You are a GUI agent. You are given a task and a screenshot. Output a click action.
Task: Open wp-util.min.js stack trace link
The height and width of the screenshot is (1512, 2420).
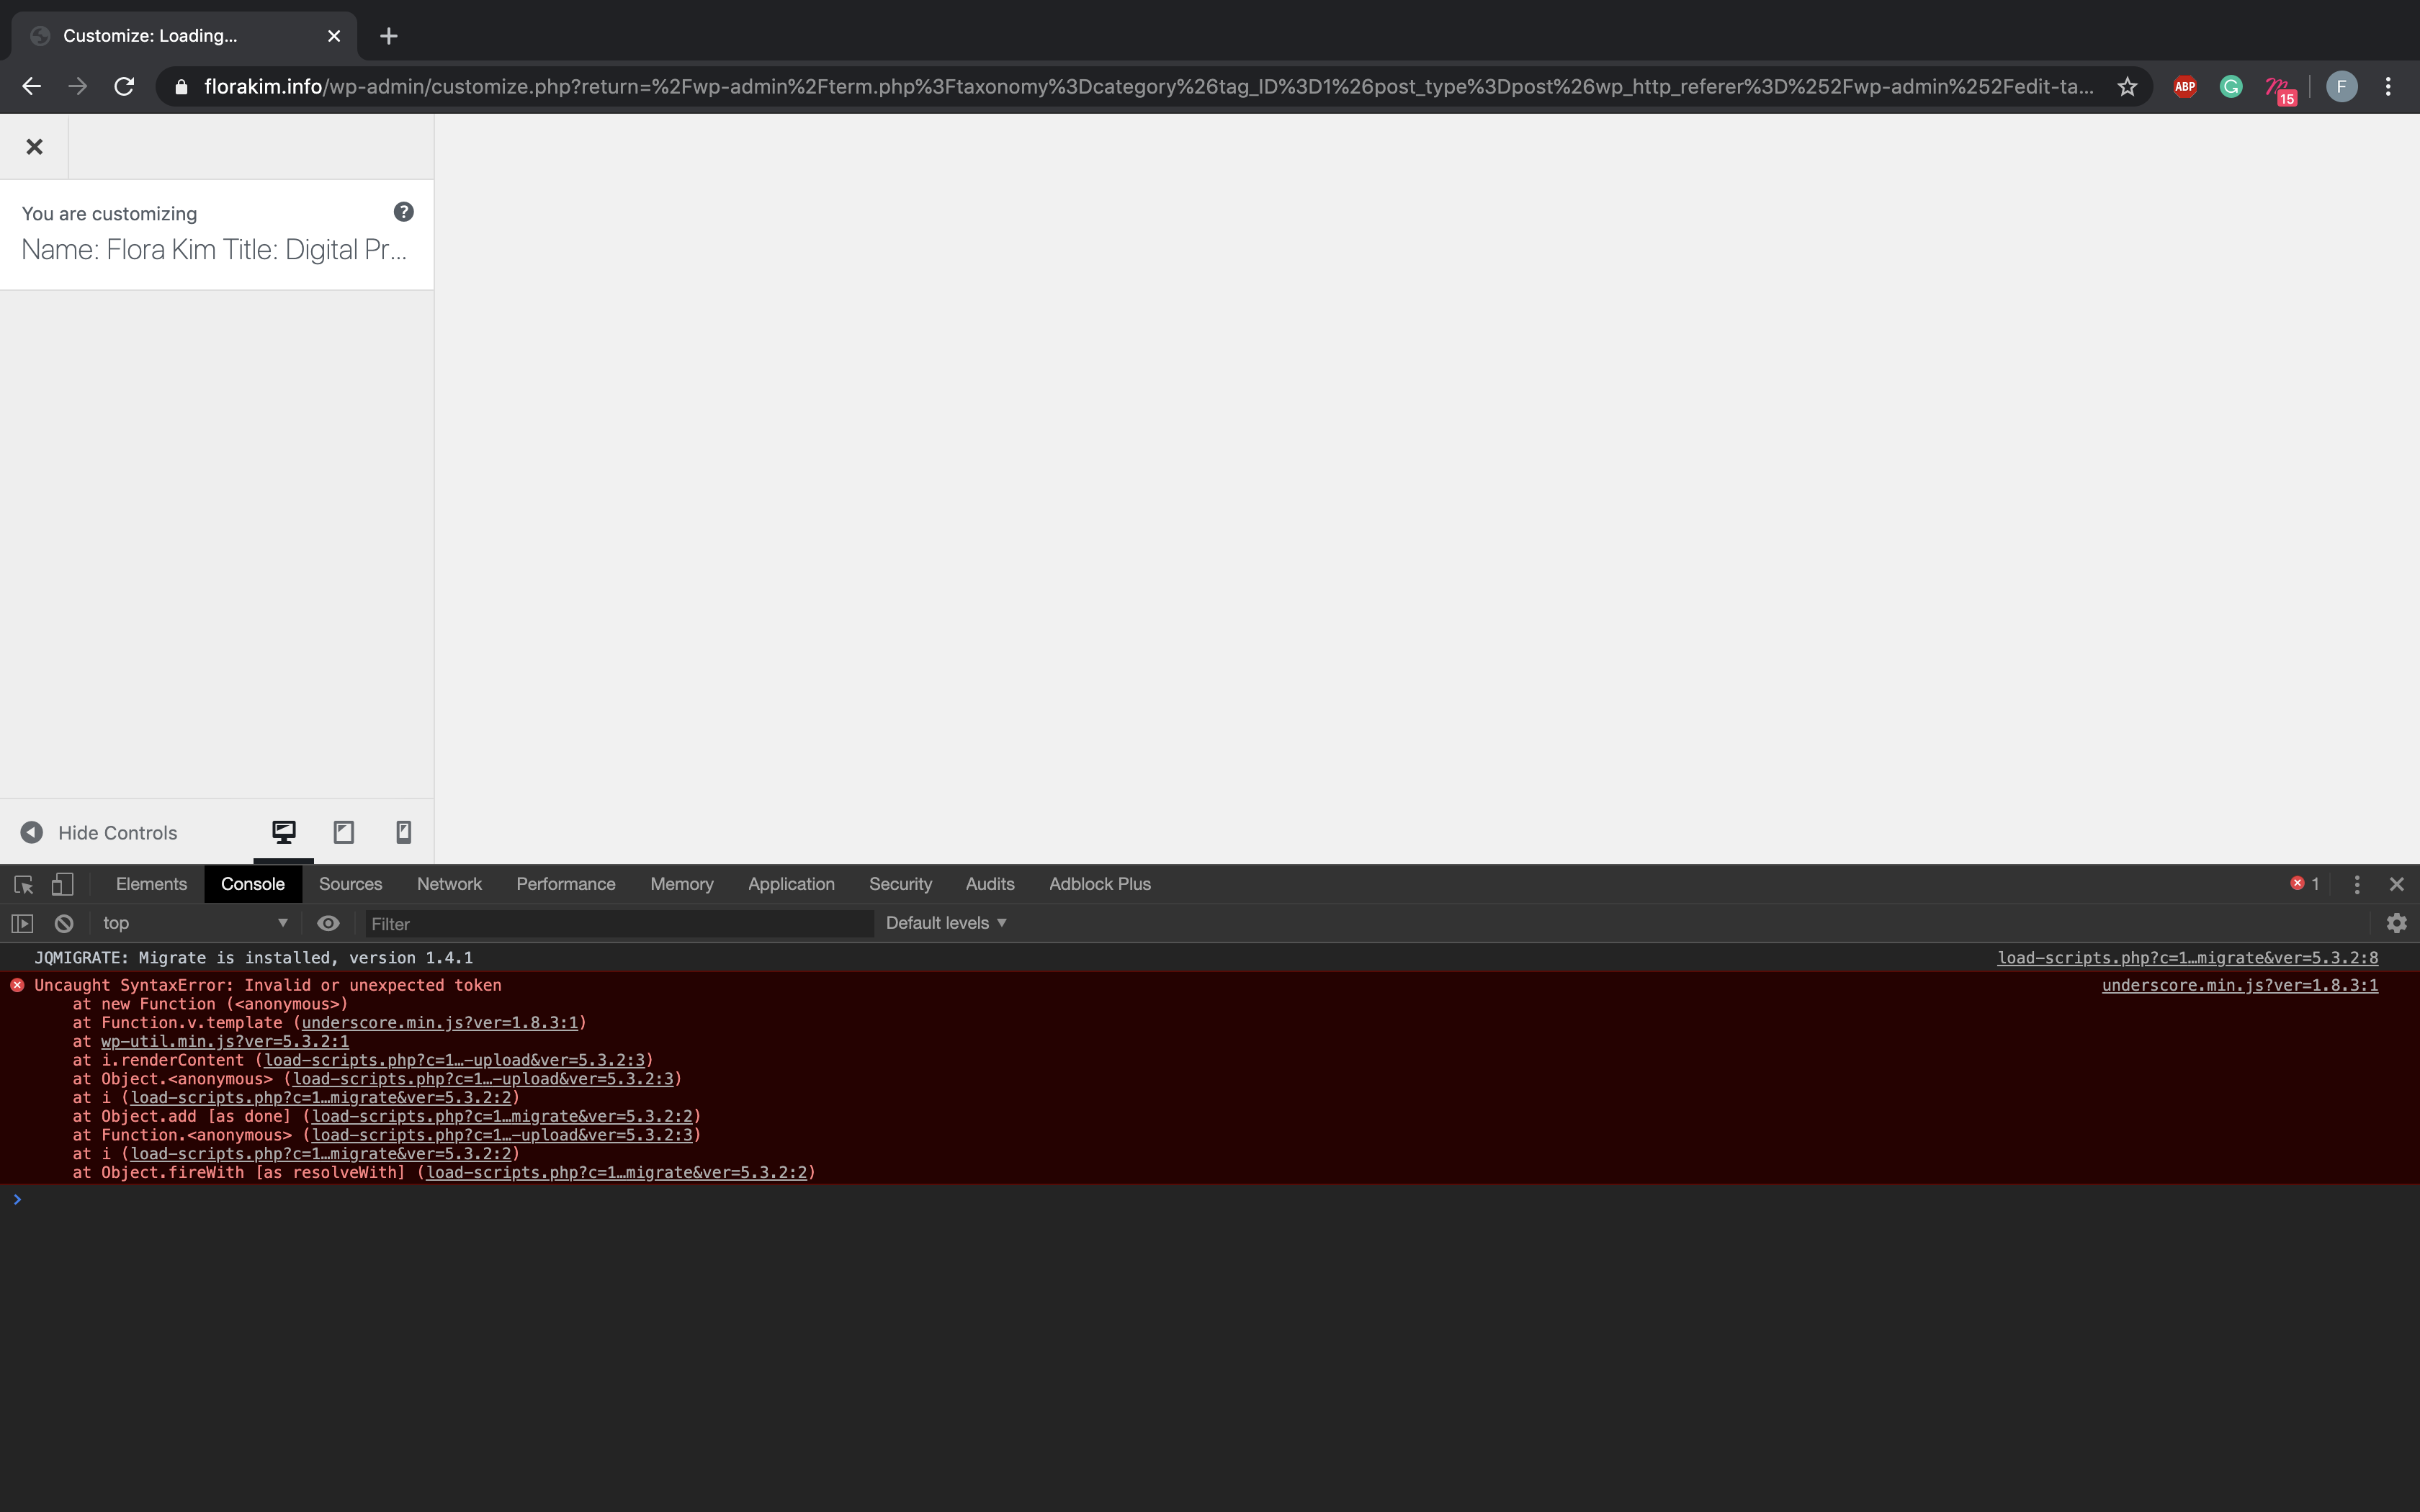click(x=224, y=1041)
